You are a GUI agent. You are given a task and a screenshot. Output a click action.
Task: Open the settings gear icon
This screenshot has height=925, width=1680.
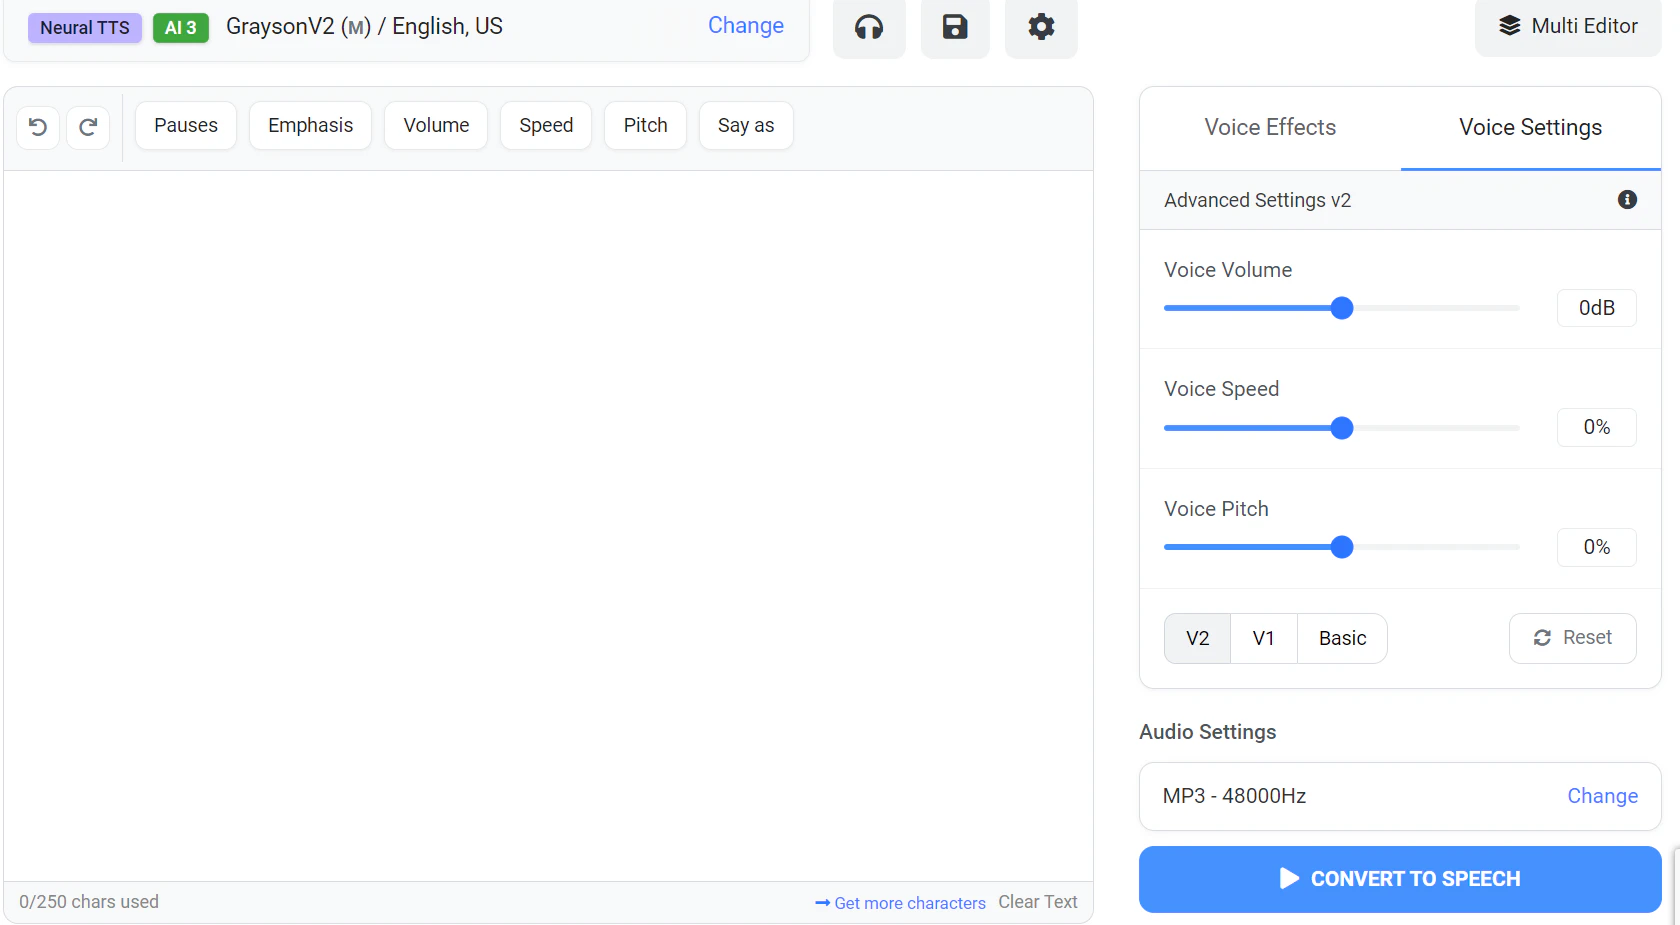(1040, 28)
